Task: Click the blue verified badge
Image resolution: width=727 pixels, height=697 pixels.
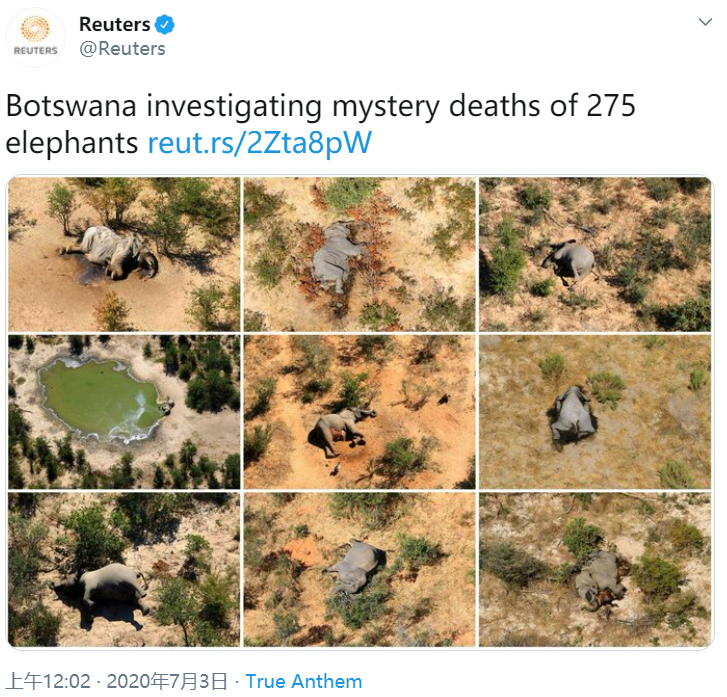Action: point(165,24)
